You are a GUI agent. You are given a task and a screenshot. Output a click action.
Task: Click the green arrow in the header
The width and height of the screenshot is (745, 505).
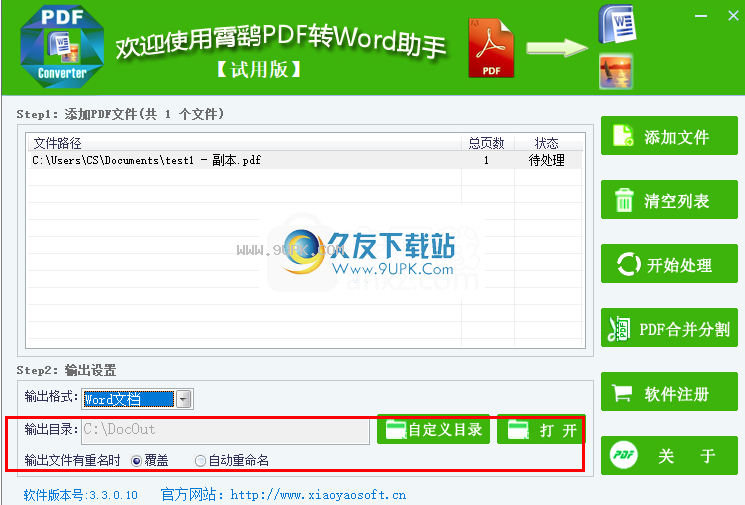click(557, 48)
